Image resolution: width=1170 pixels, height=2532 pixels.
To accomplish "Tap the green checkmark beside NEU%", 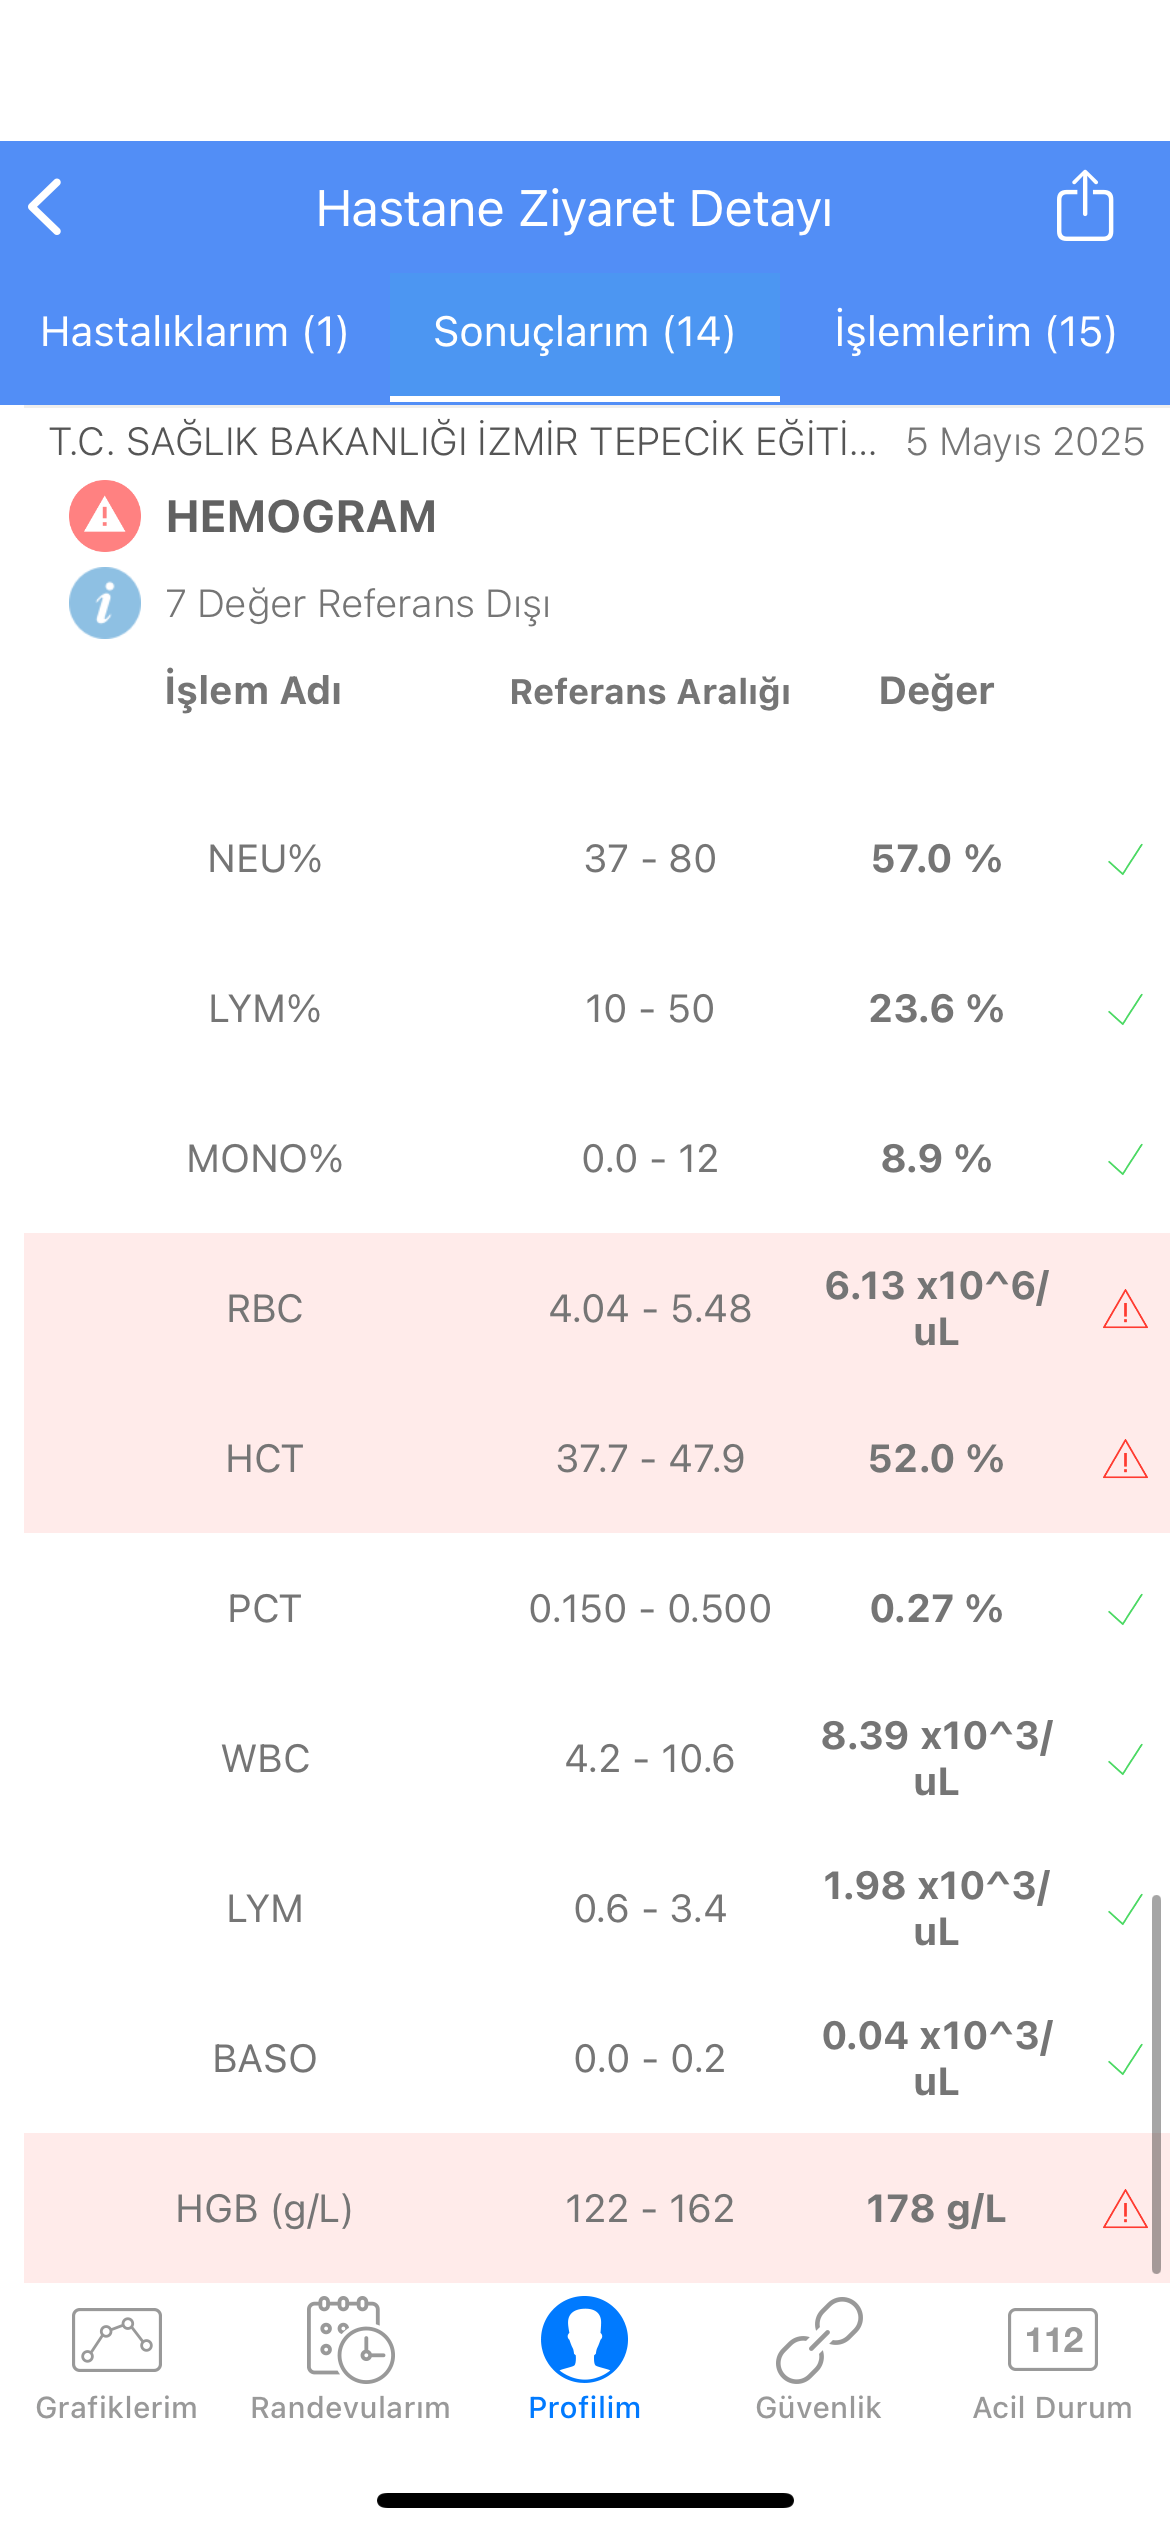I will pos(1125,859).
